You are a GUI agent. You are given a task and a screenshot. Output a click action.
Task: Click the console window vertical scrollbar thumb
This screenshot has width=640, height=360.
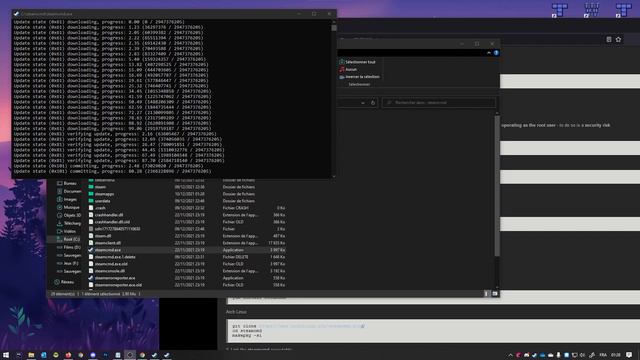click(x=334, y=28)
